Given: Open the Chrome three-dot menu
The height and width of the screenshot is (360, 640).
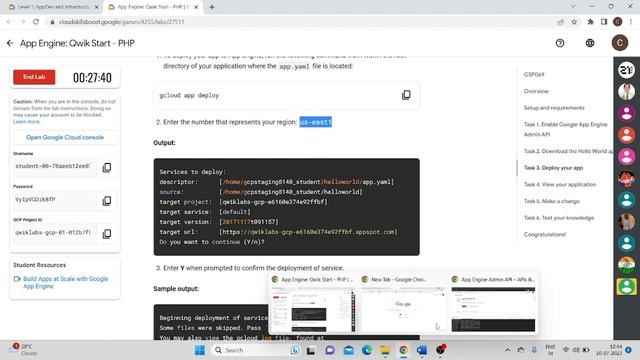Looking at the screenshot, I should click(631, 22).
